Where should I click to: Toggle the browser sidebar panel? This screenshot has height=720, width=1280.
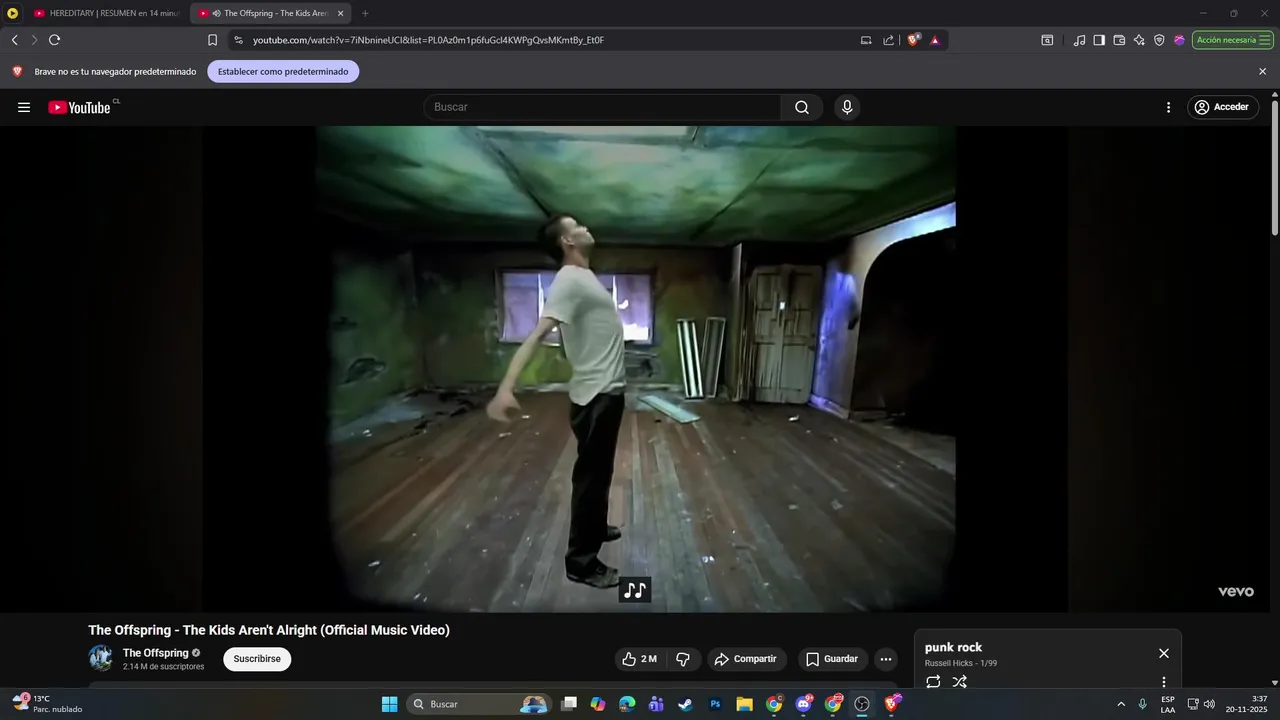point(1099,40)
